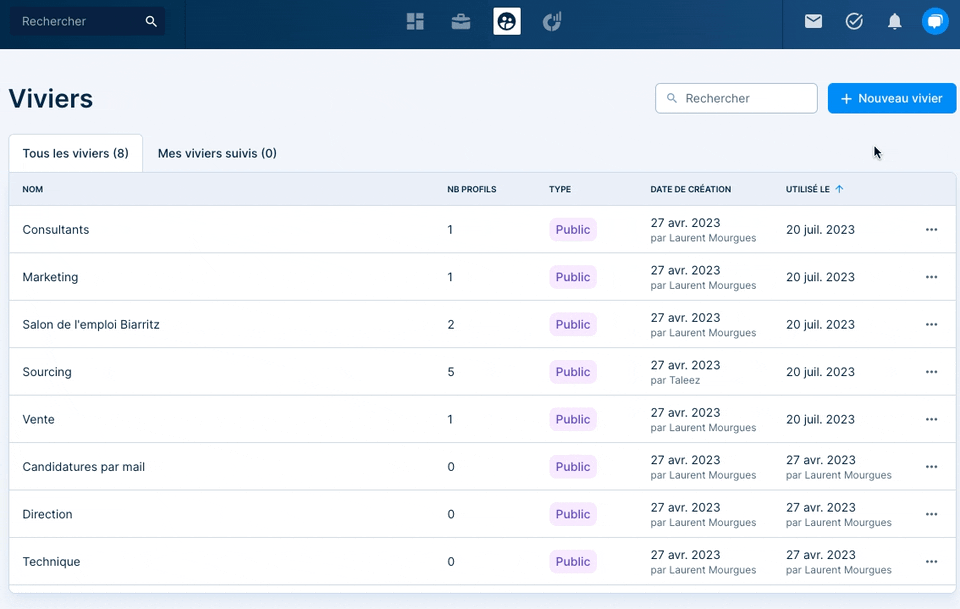This screenshot has width=960, height=609.
Task: Open the Candidatures par mail vivier
Action: (83, 466)
